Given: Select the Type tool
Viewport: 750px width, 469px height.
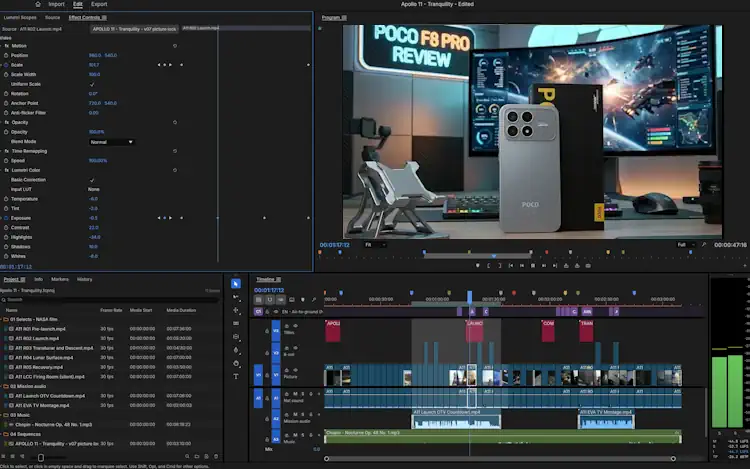Looking at the screenshot, I should click(236, 377).
